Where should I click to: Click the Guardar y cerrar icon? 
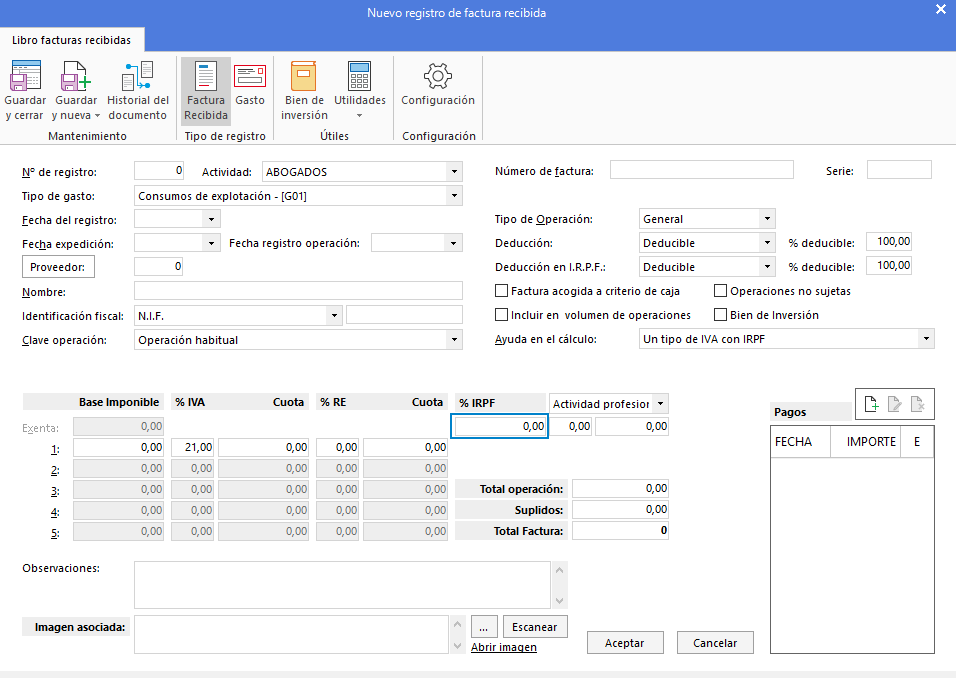coord(25,90)
